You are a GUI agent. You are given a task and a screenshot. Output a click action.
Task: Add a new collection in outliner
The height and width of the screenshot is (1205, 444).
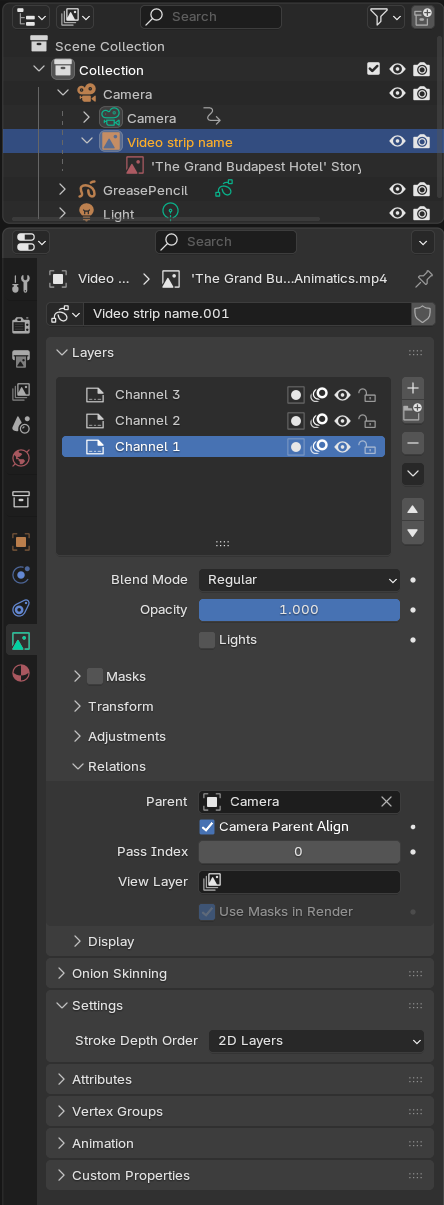[x=422, y=17]
